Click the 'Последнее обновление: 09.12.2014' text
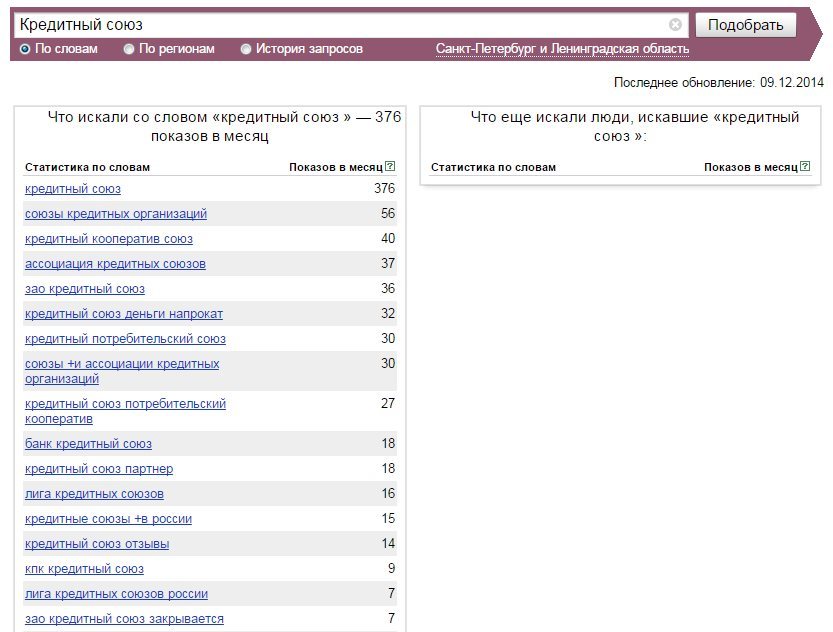Image resolution: width=833 pixels, height=632 pixels. coord(719,82)
